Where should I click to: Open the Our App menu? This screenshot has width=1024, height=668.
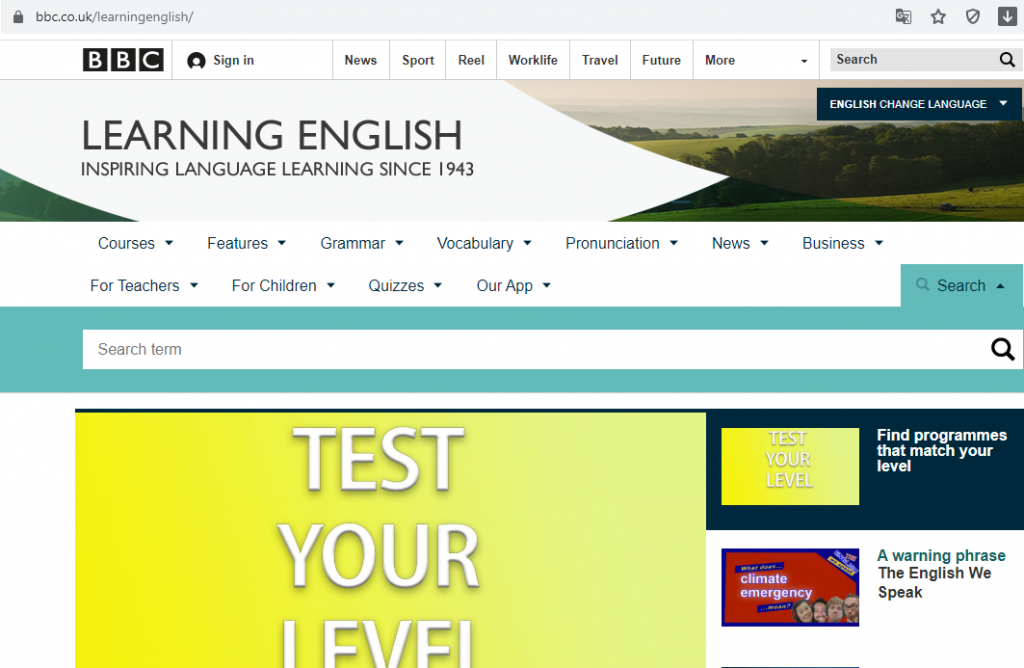[513, 286]
